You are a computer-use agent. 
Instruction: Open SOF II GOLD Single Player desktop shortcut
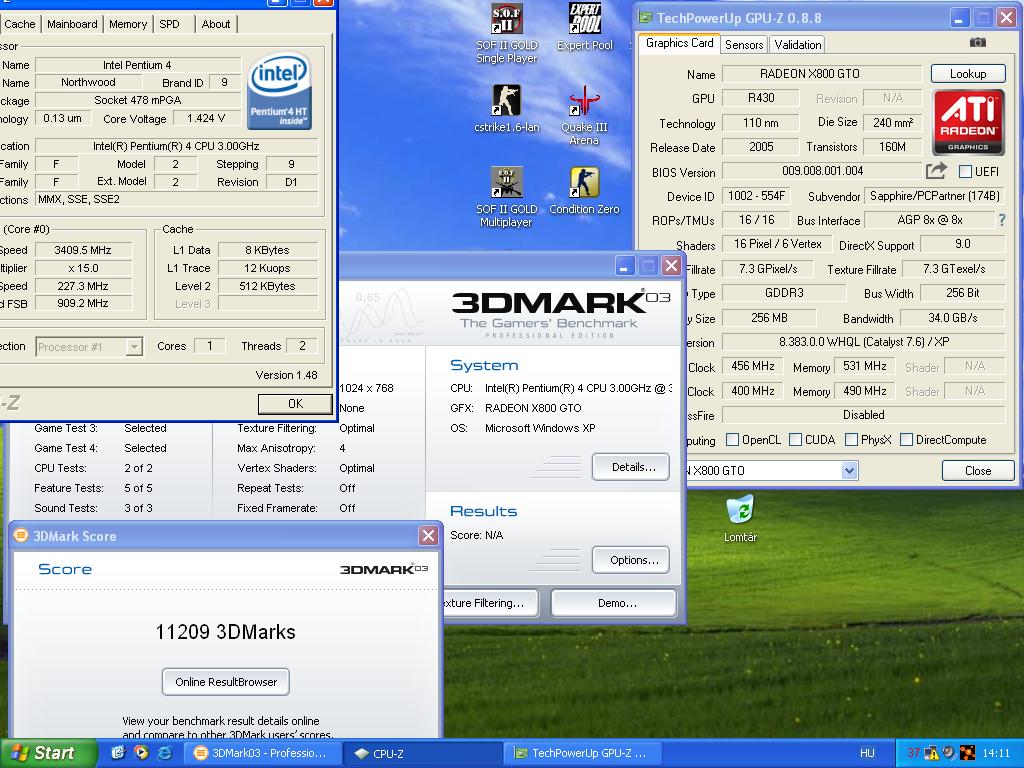point(506,33)
